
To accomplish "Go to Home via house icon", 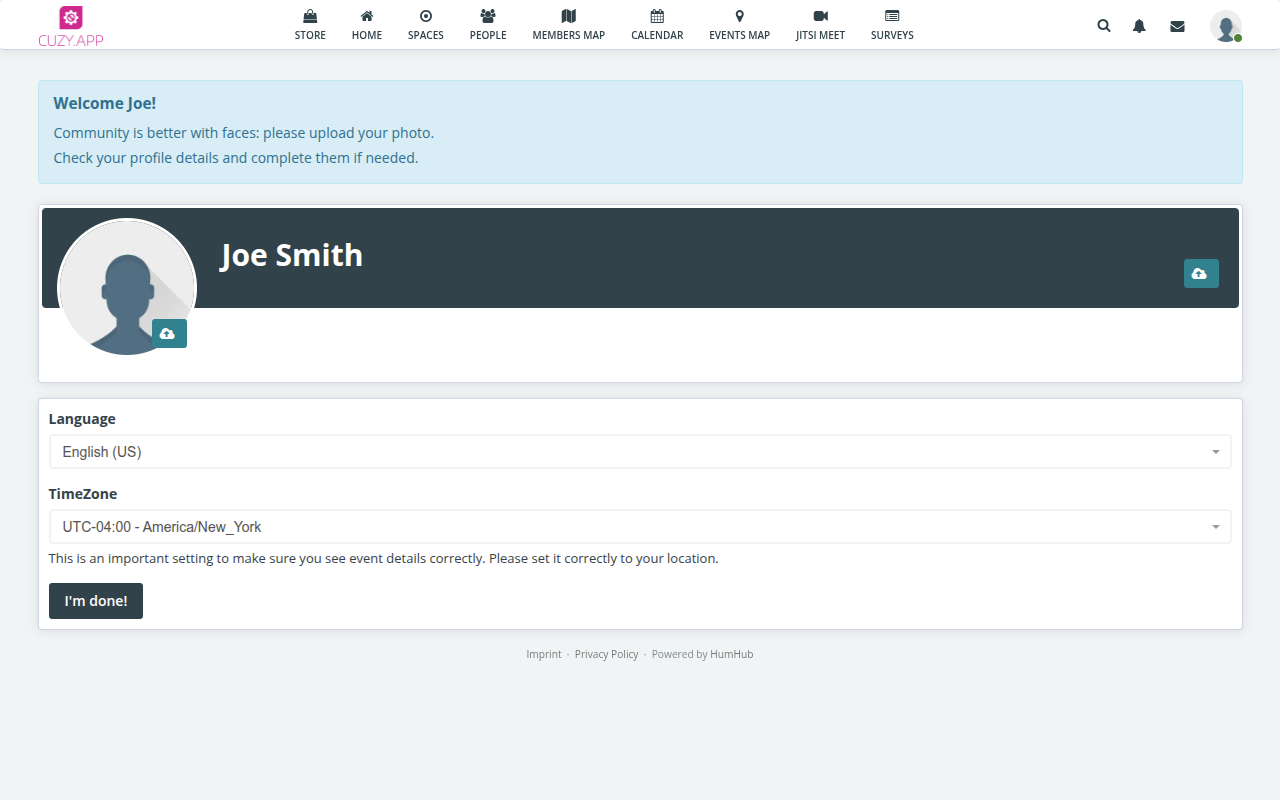I will point(367,16).
